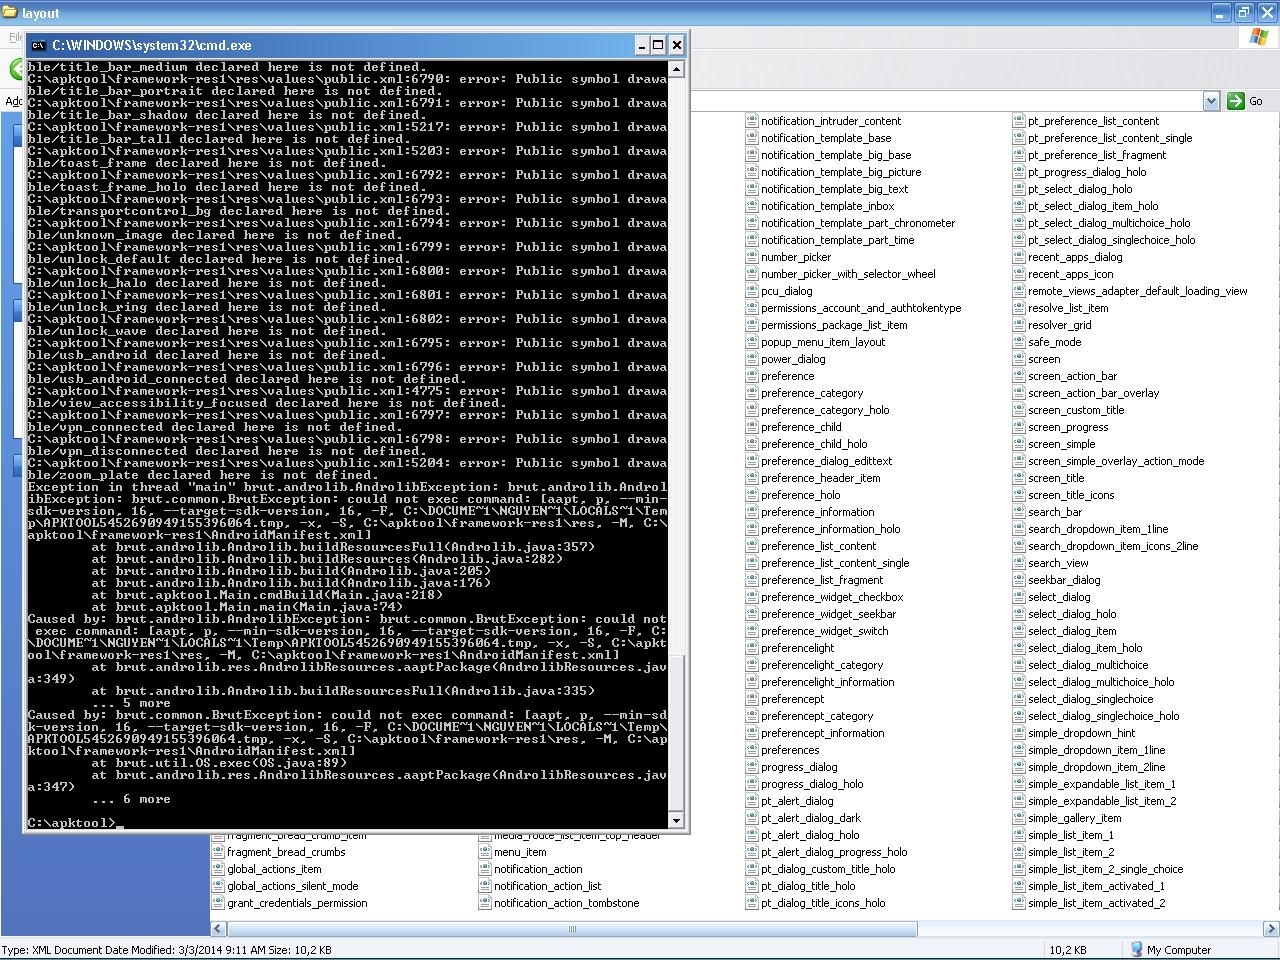Image resolution: width=1280 pixels, height=960 pixels.
Task: Select the global_actions_item file icon
Action: [x=218, y=869]
